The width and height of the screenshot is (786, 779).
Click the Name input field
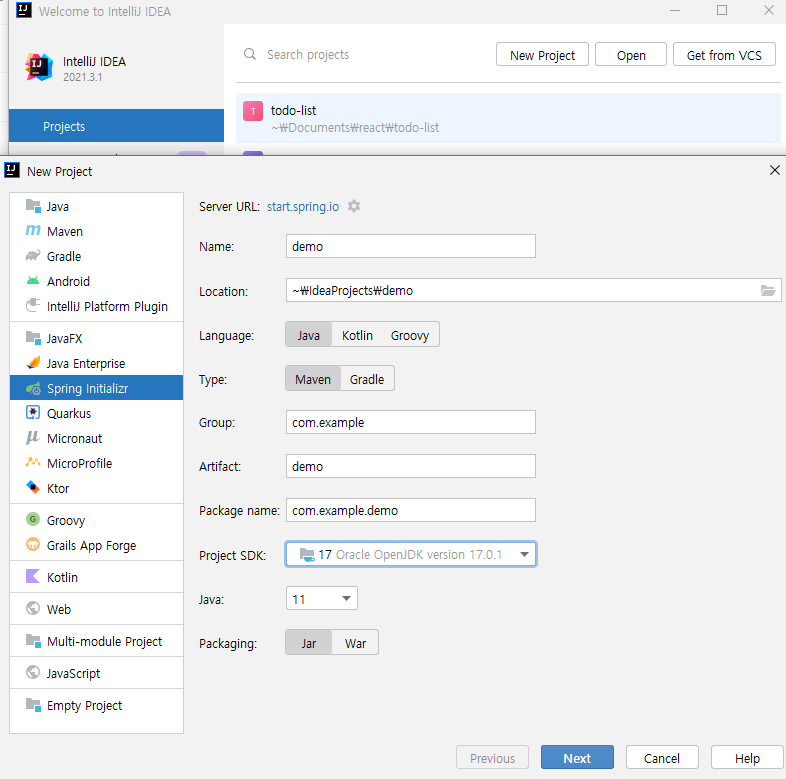coord(411,246)
